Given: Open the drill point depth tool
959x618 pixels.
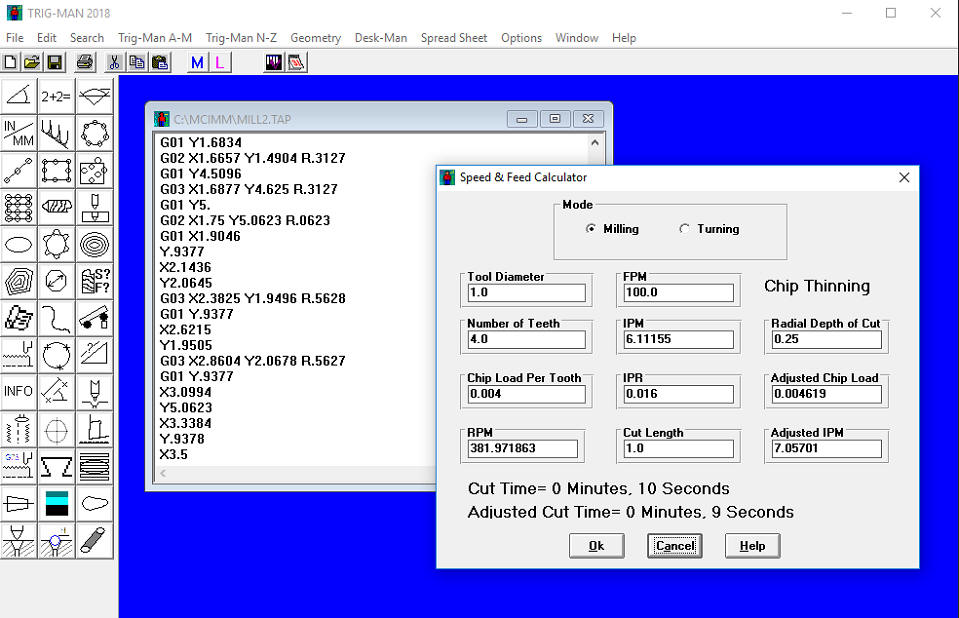Looking at the screenshot, I should coord(94,207).
